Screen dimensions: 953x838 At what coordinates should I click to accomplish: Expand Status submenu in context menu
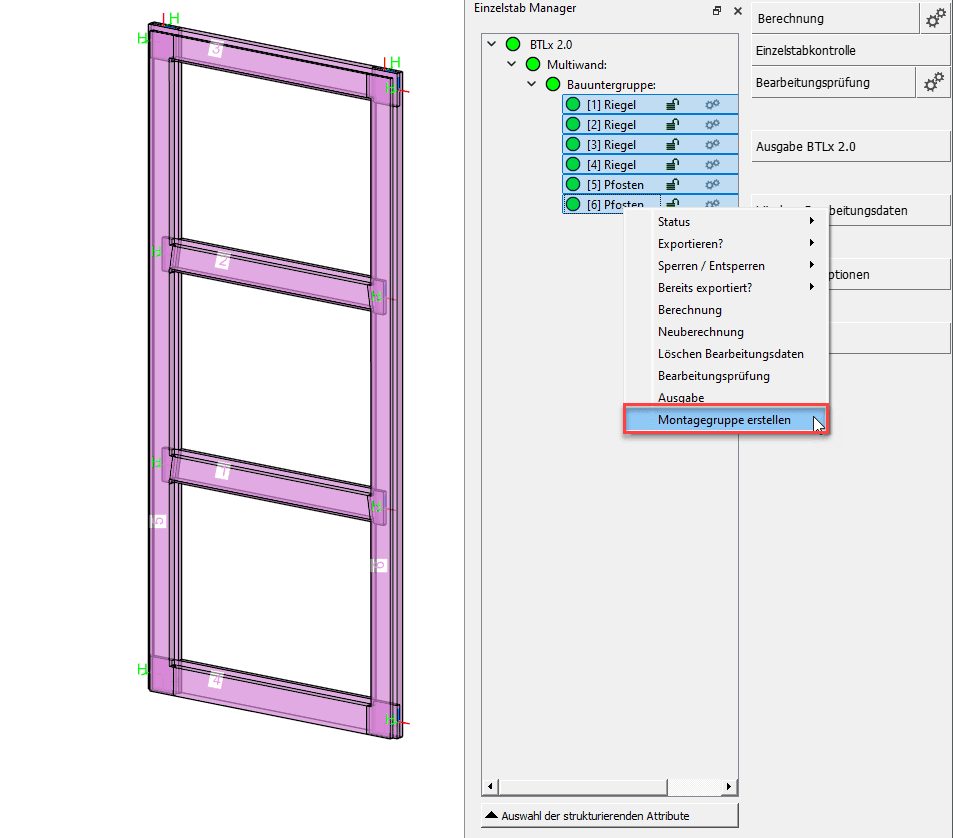click(726, 222)
